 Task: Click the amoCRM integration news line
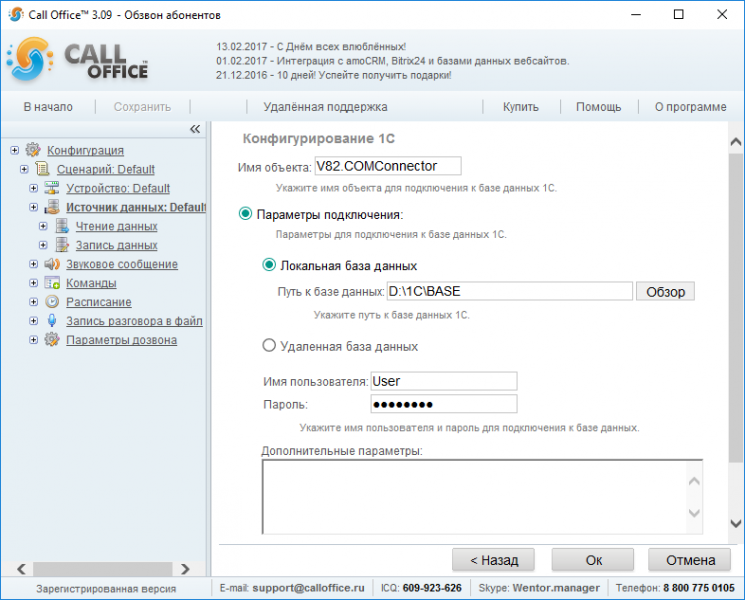click(392, 61)
